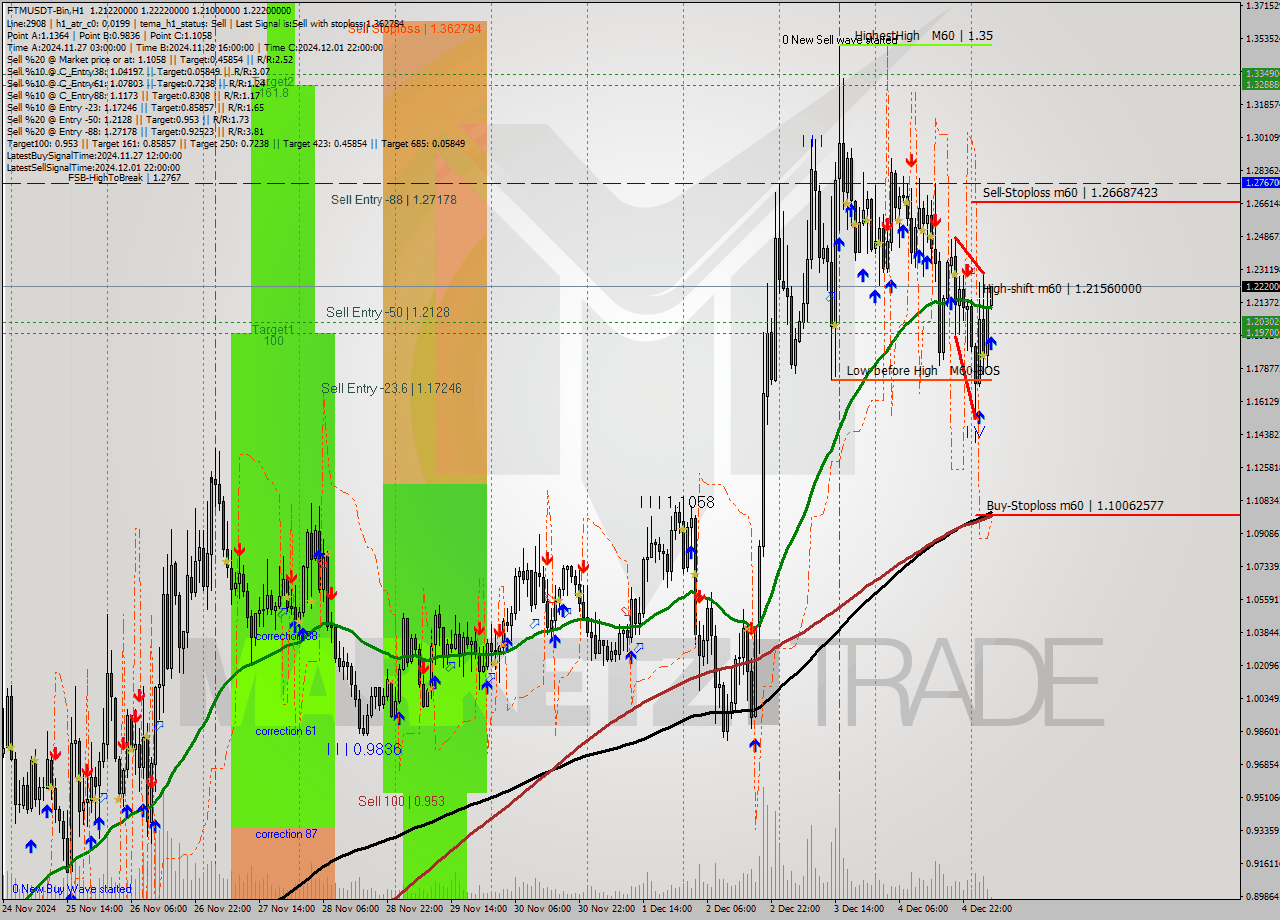Click the 1.16123 price axis label
The height and width of the screenshot is (920, 1280).
[1262, 401]
